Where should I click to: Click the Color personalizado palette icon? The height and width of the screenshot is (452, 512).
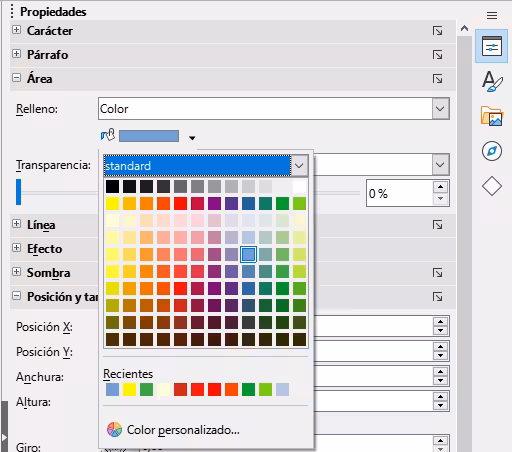pyautogui.click(x=114, y=430)
